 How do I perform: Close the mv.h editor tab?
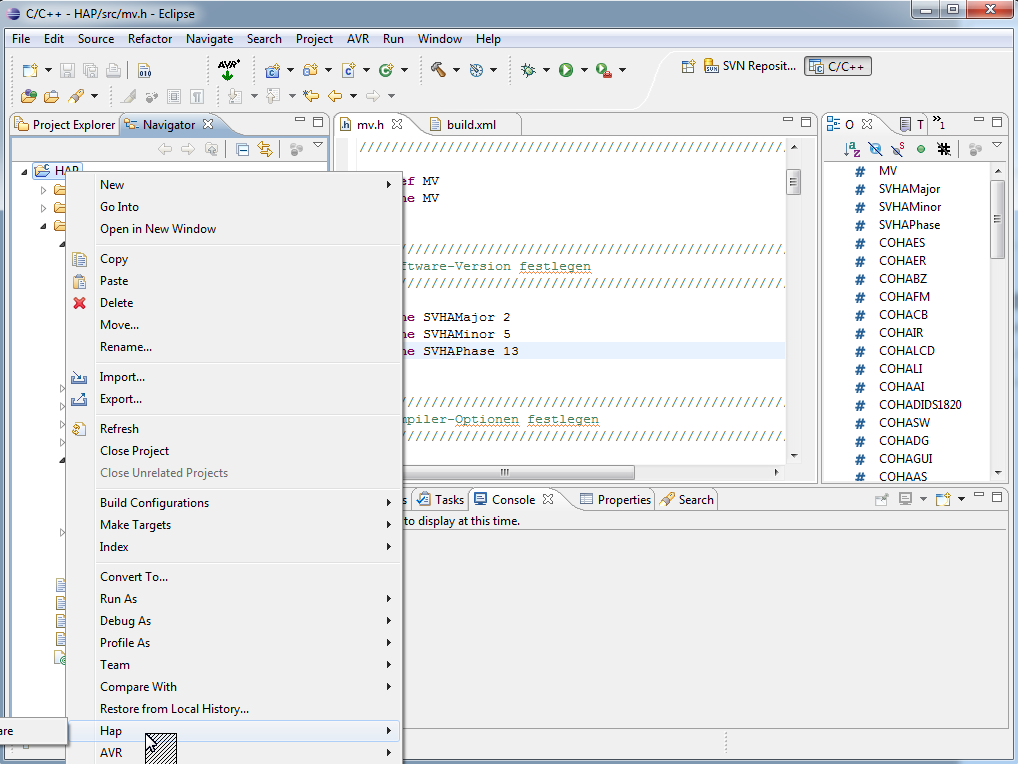coord(397,123)
